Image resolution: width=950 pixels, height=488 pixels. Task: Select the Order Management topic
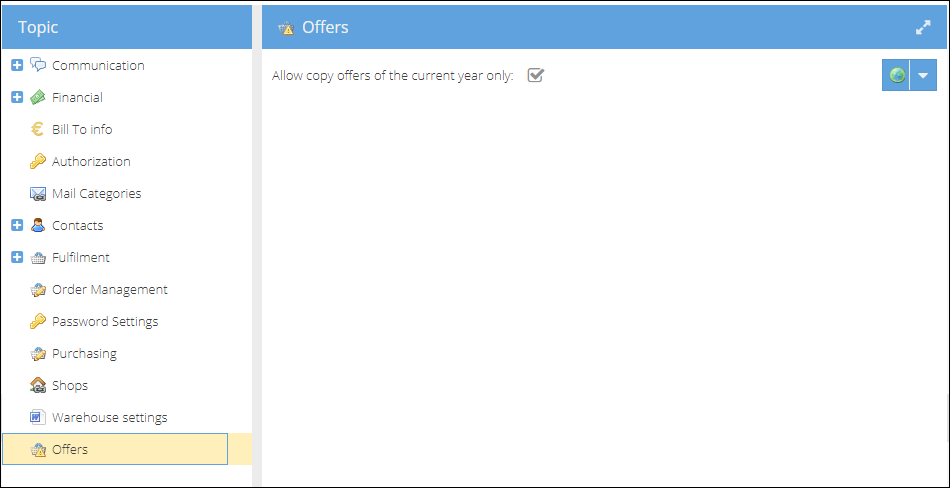110,289
